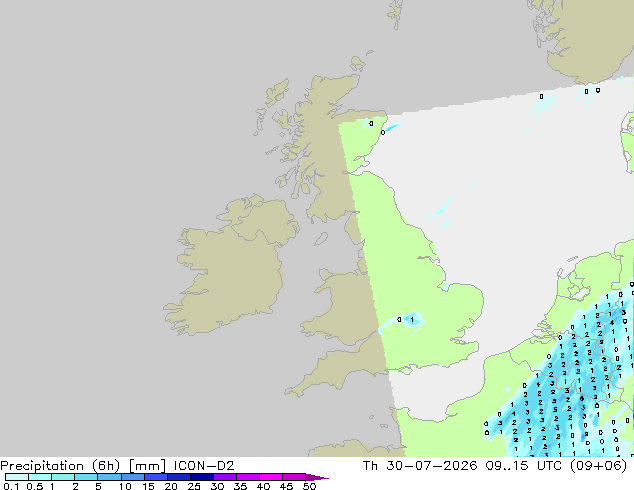Viewport: 634px width, 490px height.
Task: Click the legend label '0.5'
Action: (34, 486)
